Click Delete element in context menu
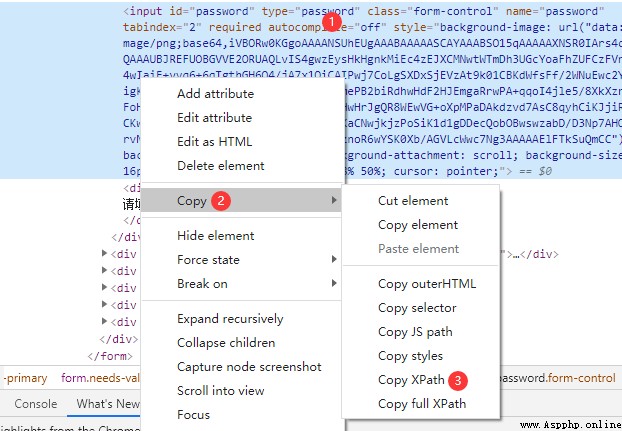This screenshot has width=622, height=431. point(221,165)
